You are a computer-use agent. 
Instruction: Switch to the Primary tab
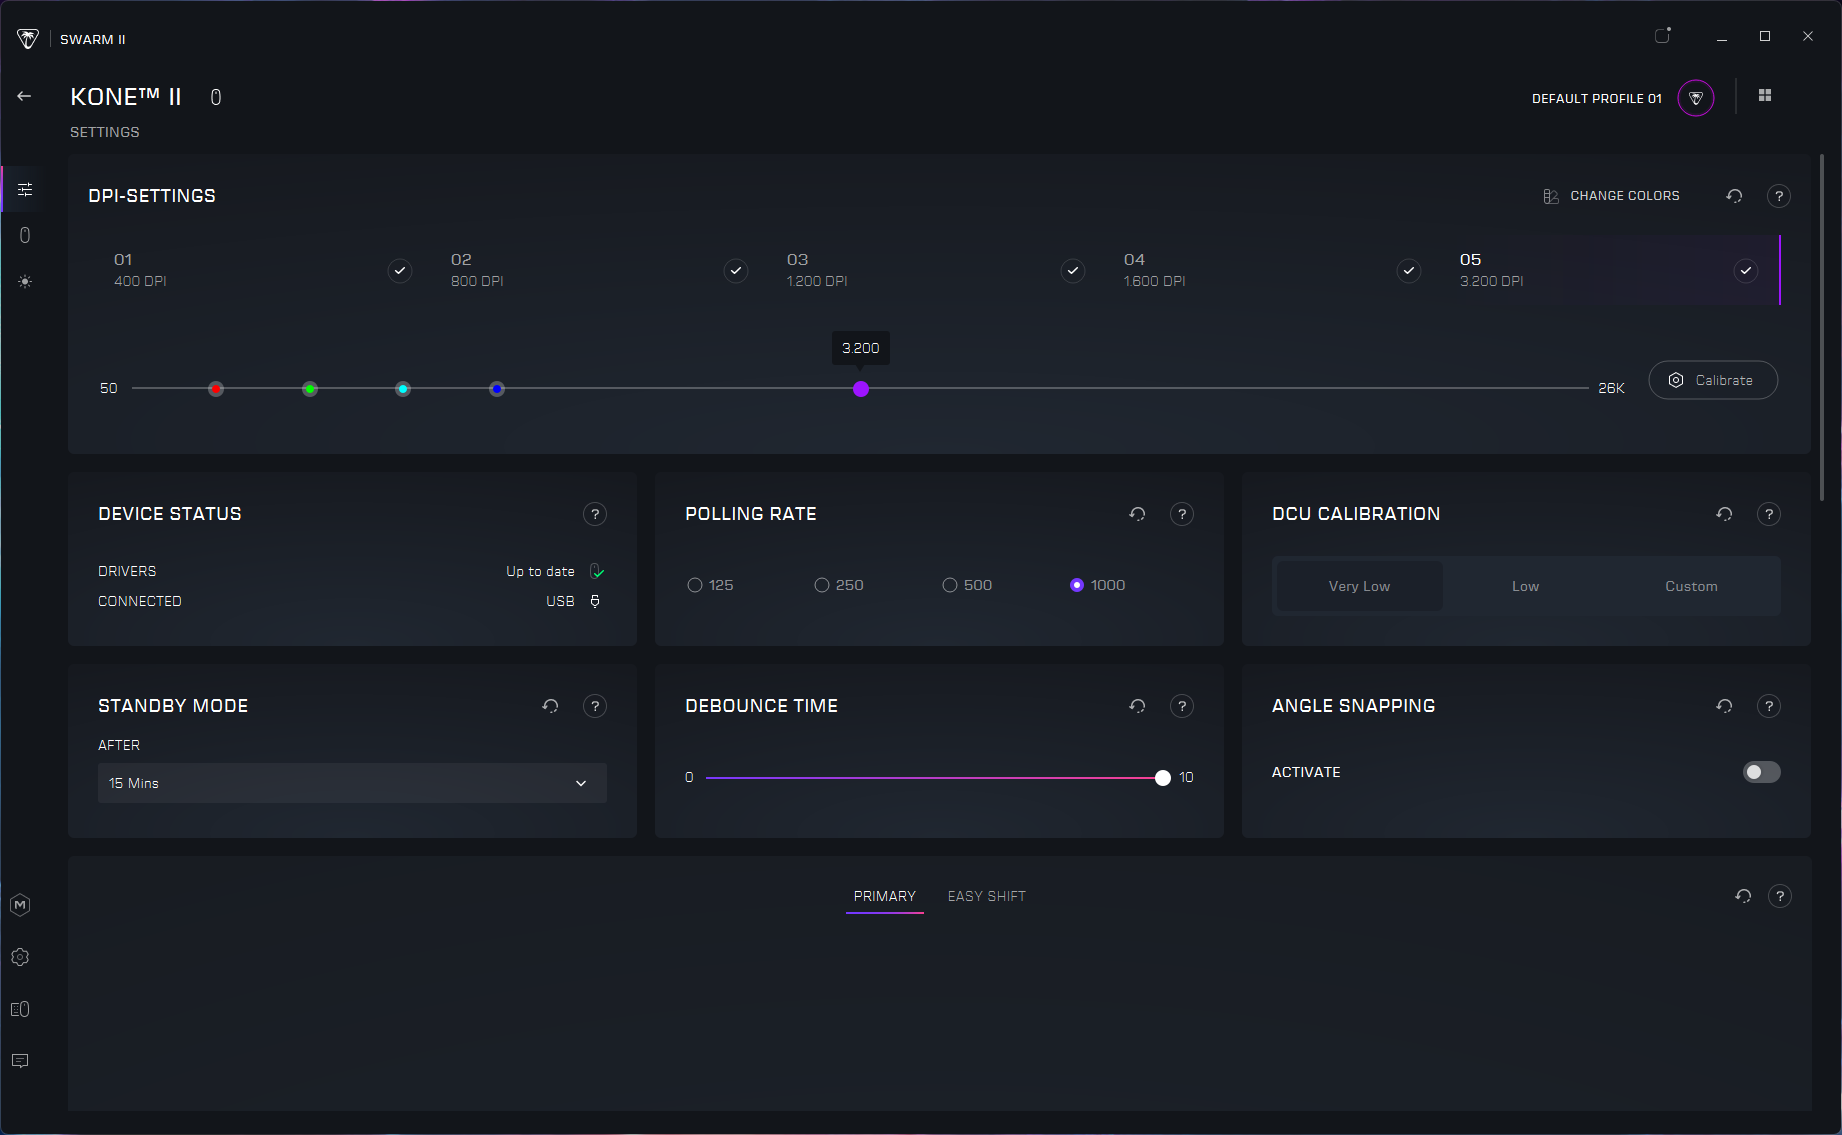pyautogui.click(x=884, y=896)
